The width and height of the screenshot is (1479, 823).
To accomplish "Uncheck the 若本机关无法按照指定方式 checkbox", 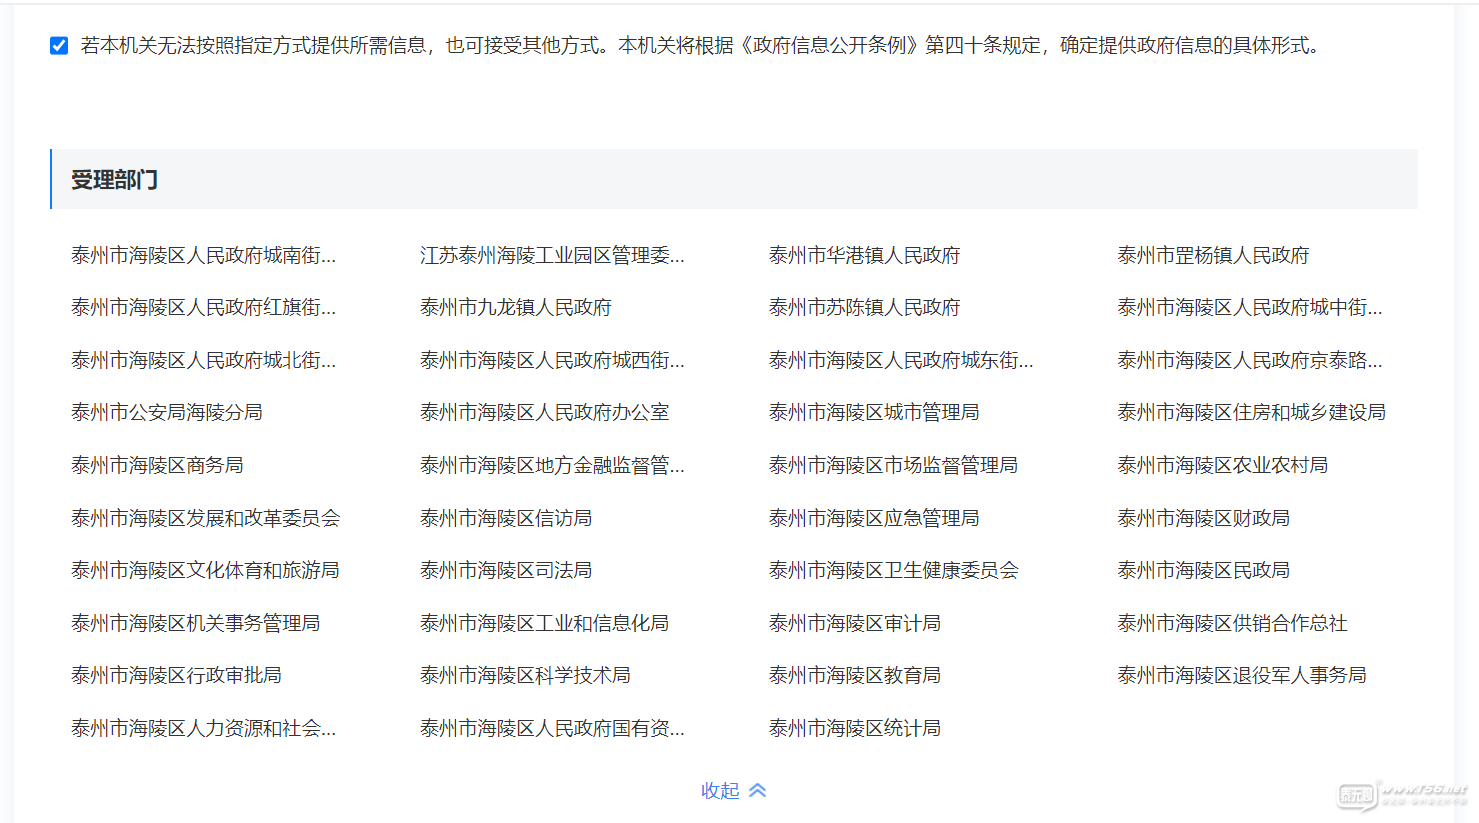I will pos(59,46).
